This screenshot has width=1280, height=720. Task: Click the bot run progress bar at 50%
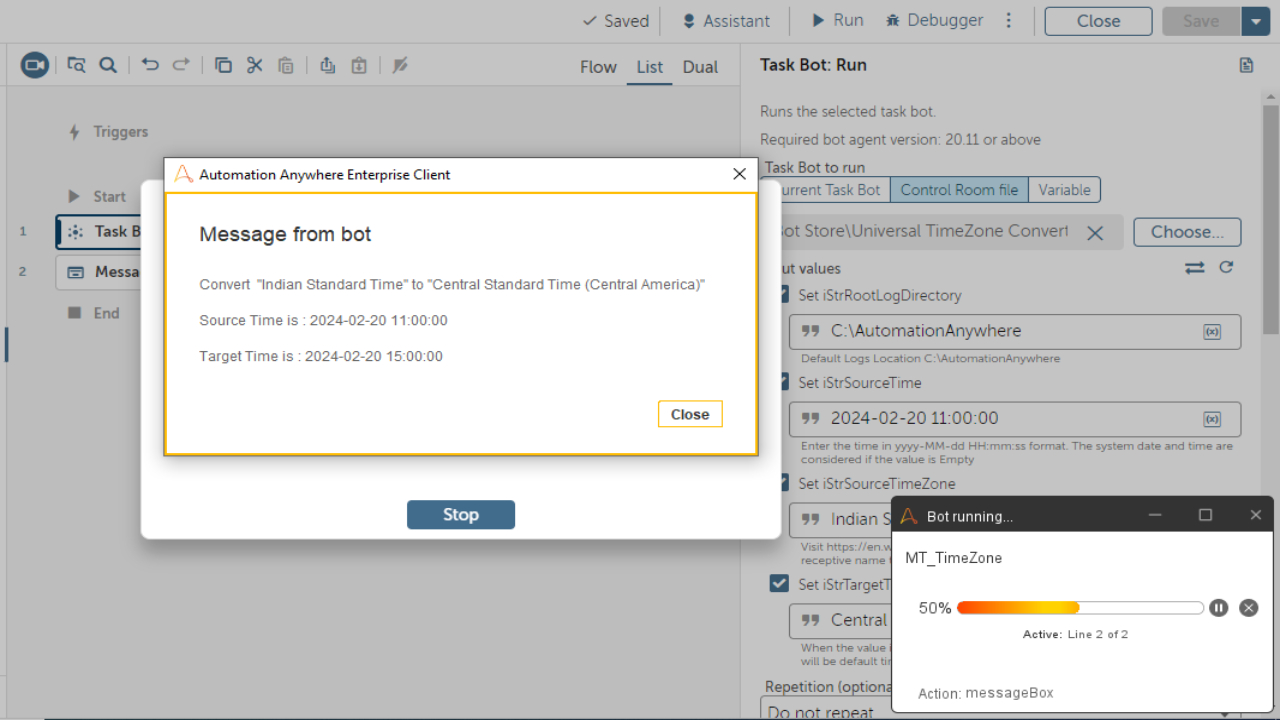click(x=1080, y=608)
